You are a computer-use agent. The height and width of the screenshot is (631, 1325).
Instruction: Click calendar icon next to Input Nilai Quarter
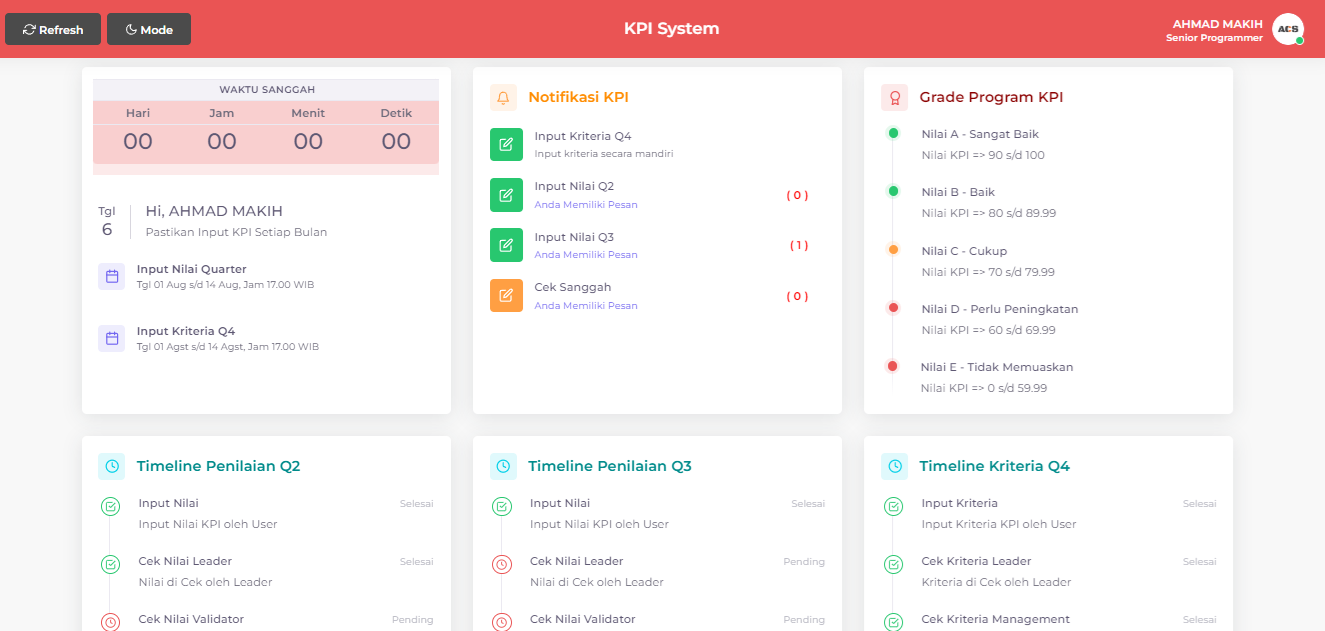pyautogui.click(x=111, y=277)
